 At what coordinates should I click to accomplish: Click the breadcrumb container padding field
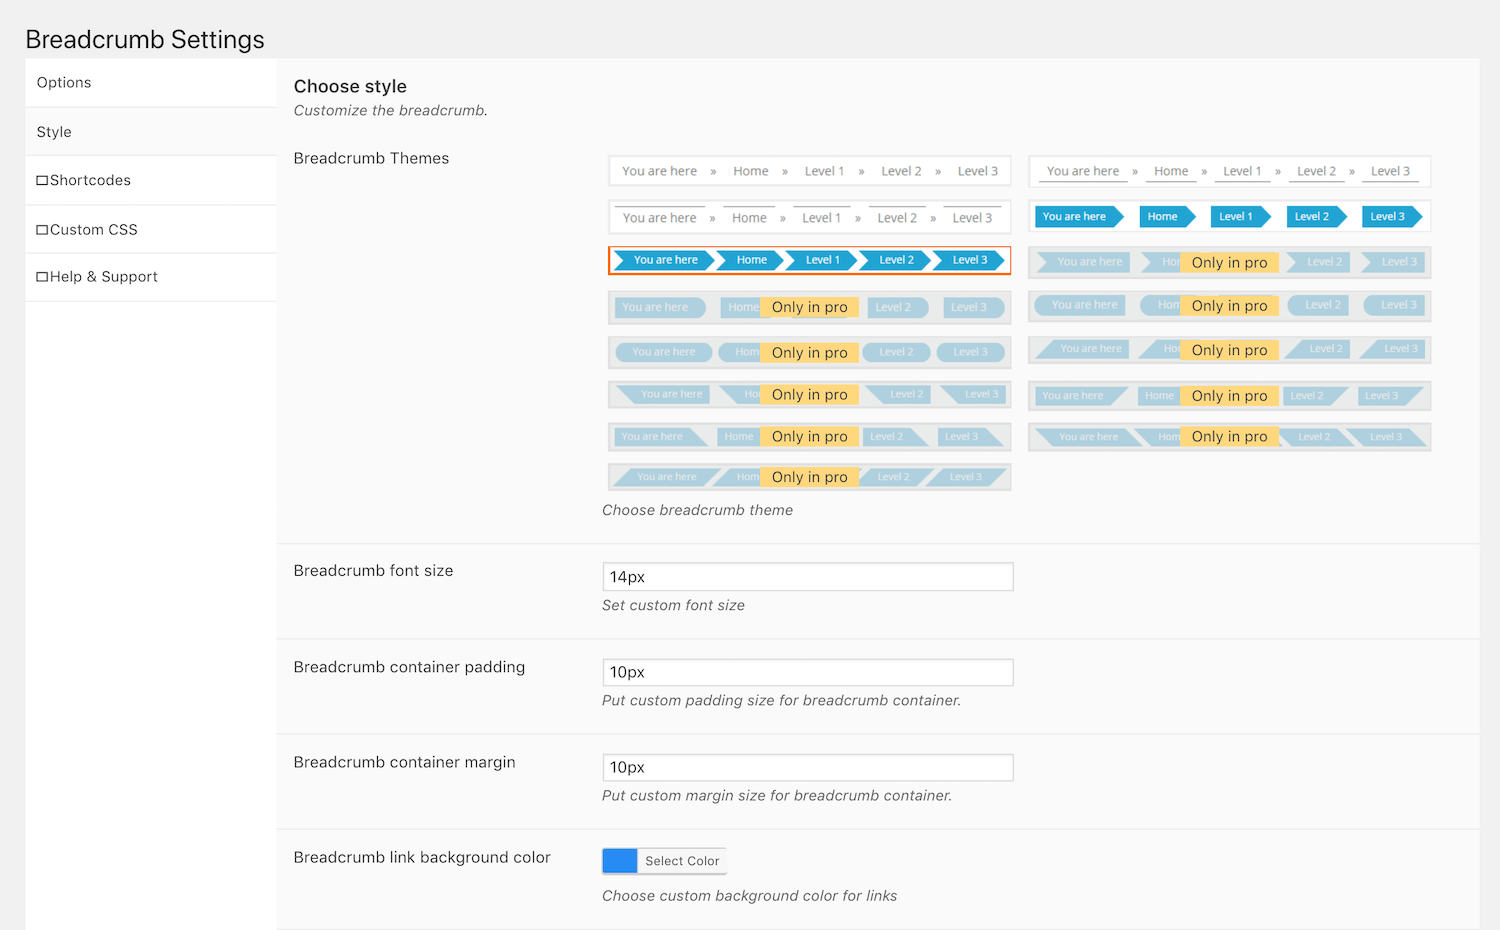807,672
